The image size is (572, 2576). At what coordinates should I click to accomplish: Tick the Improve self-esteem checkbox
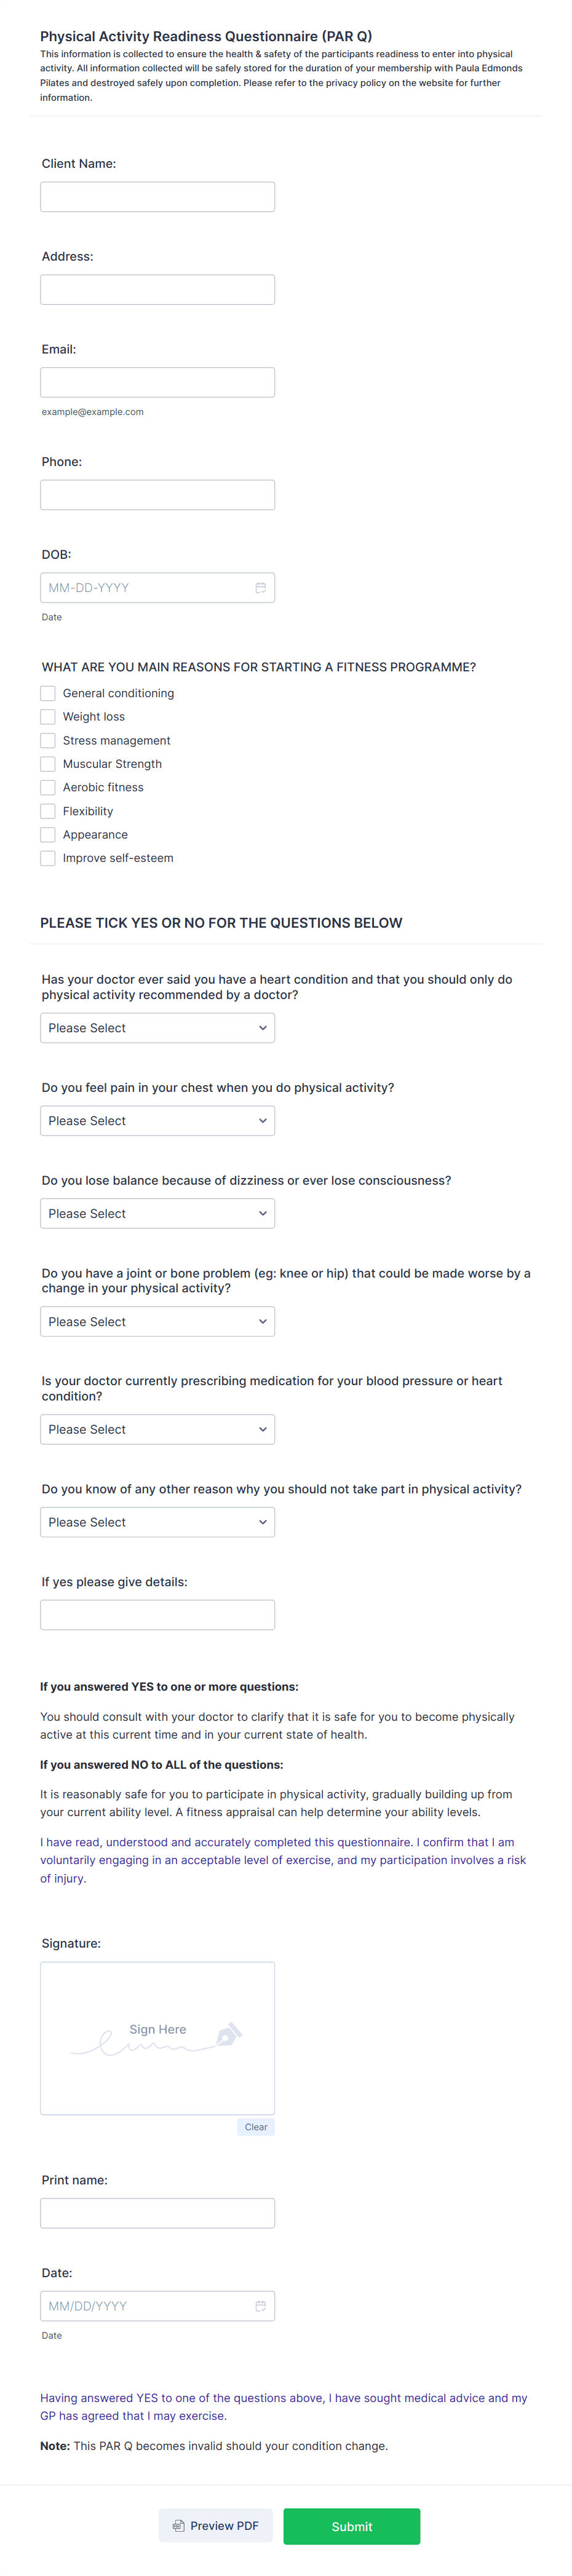pos(47,857)
